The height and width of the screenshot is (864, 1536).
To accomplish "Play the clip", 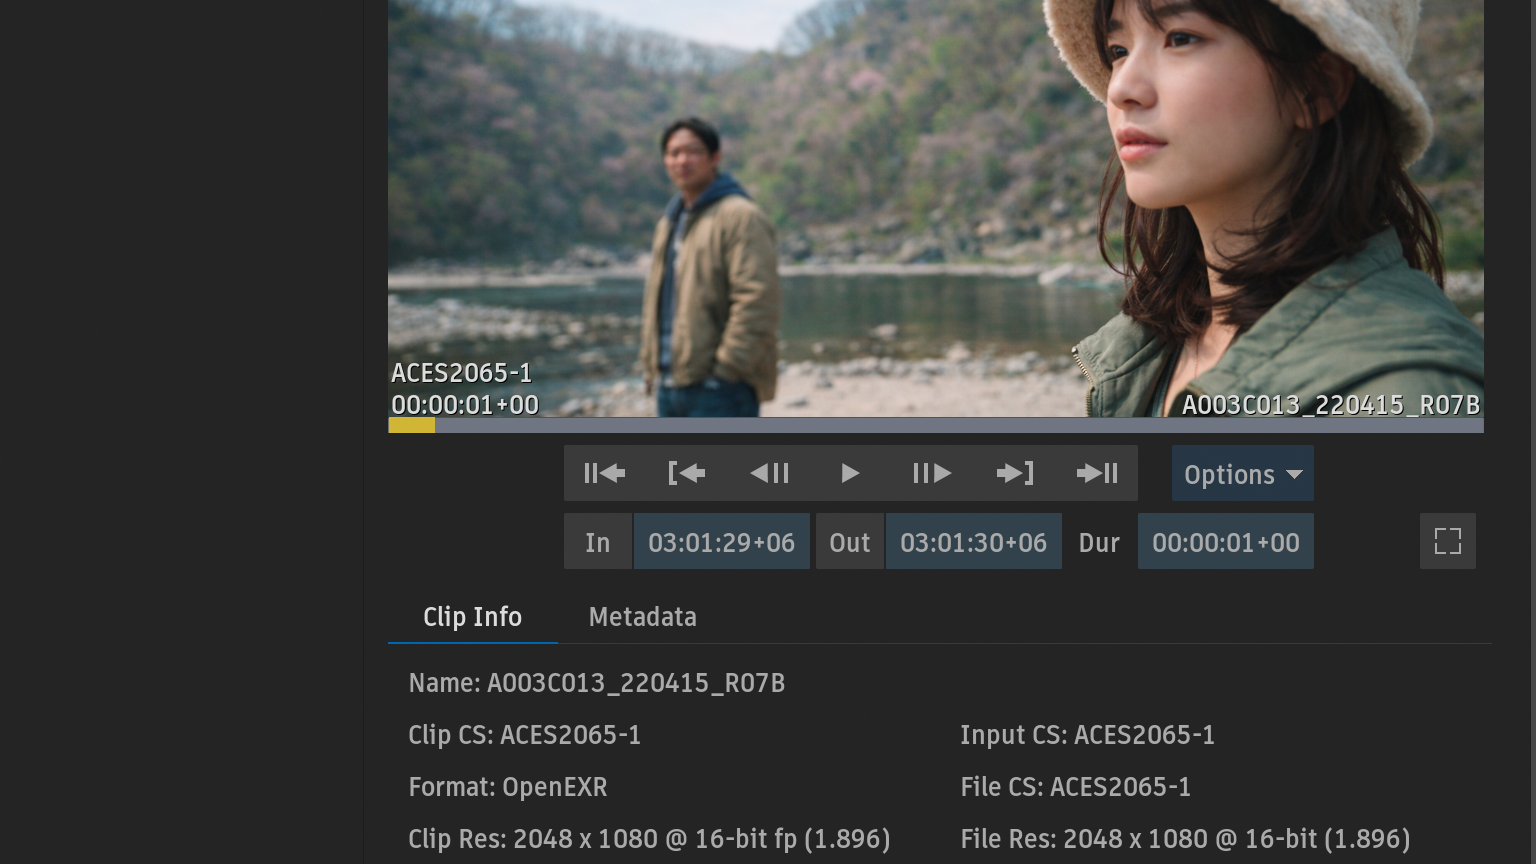I will (x=850, y=473).
